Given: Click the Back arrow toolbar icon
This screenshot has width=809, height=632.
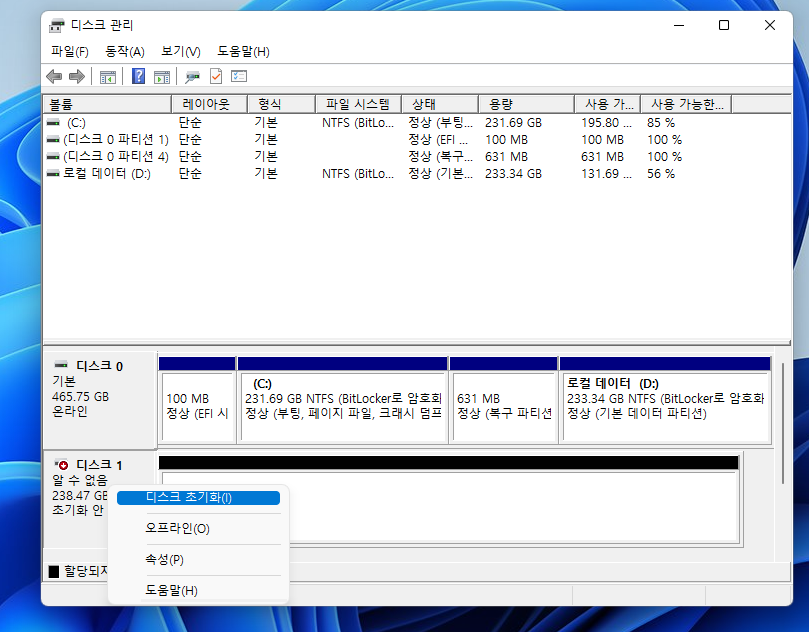Looking at the screenshot, I should click(54, 77).
